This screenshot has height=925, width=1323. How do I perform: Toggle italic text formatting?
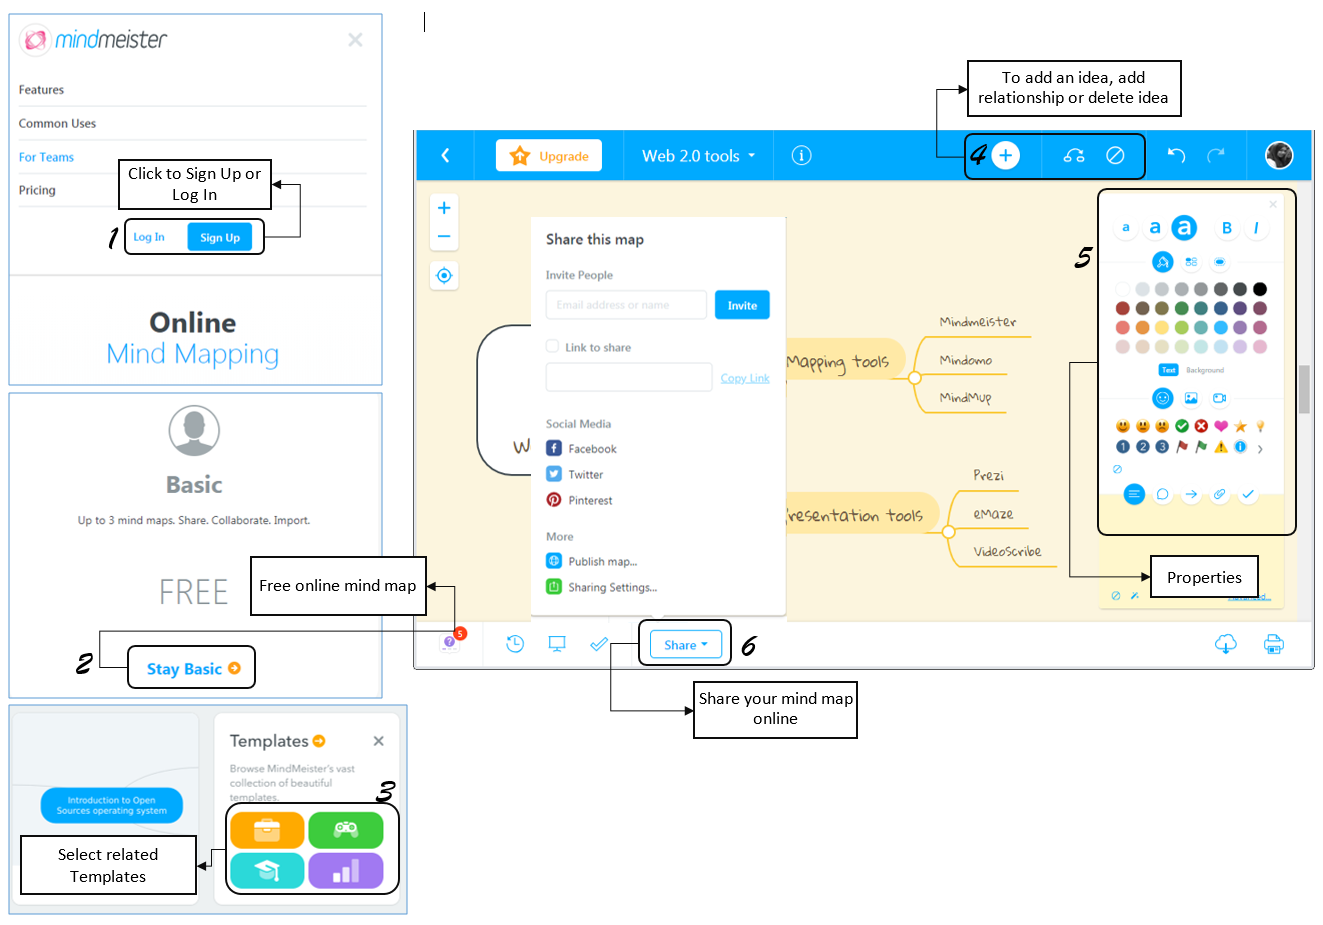1256,228
